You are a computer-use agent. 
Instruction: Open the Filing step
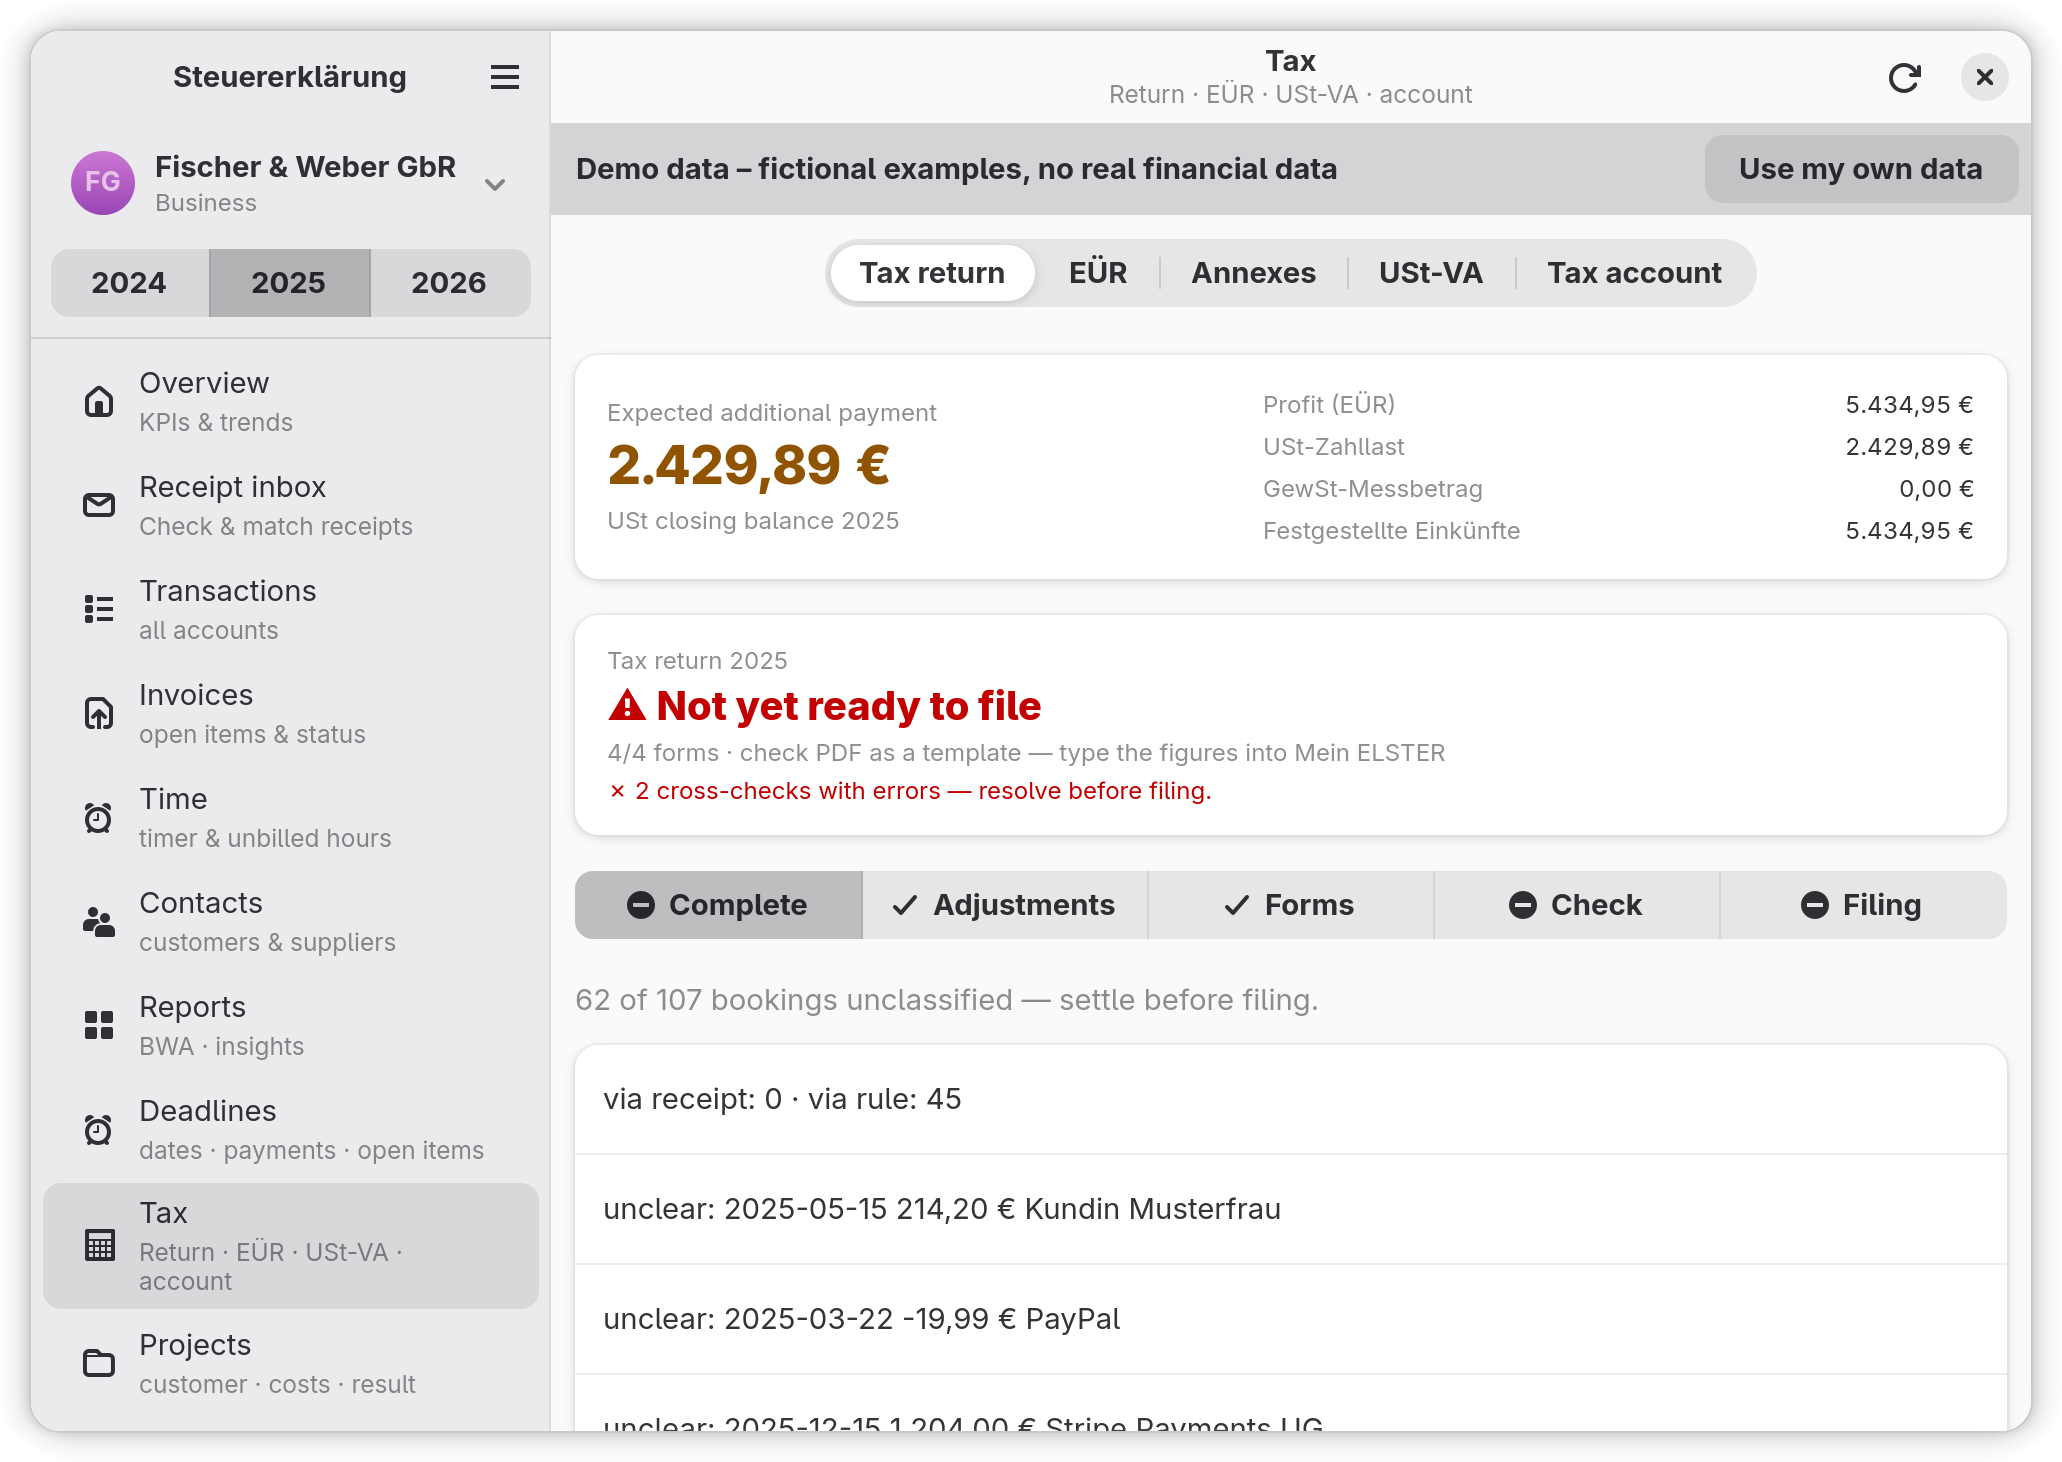coord(1863,905)
